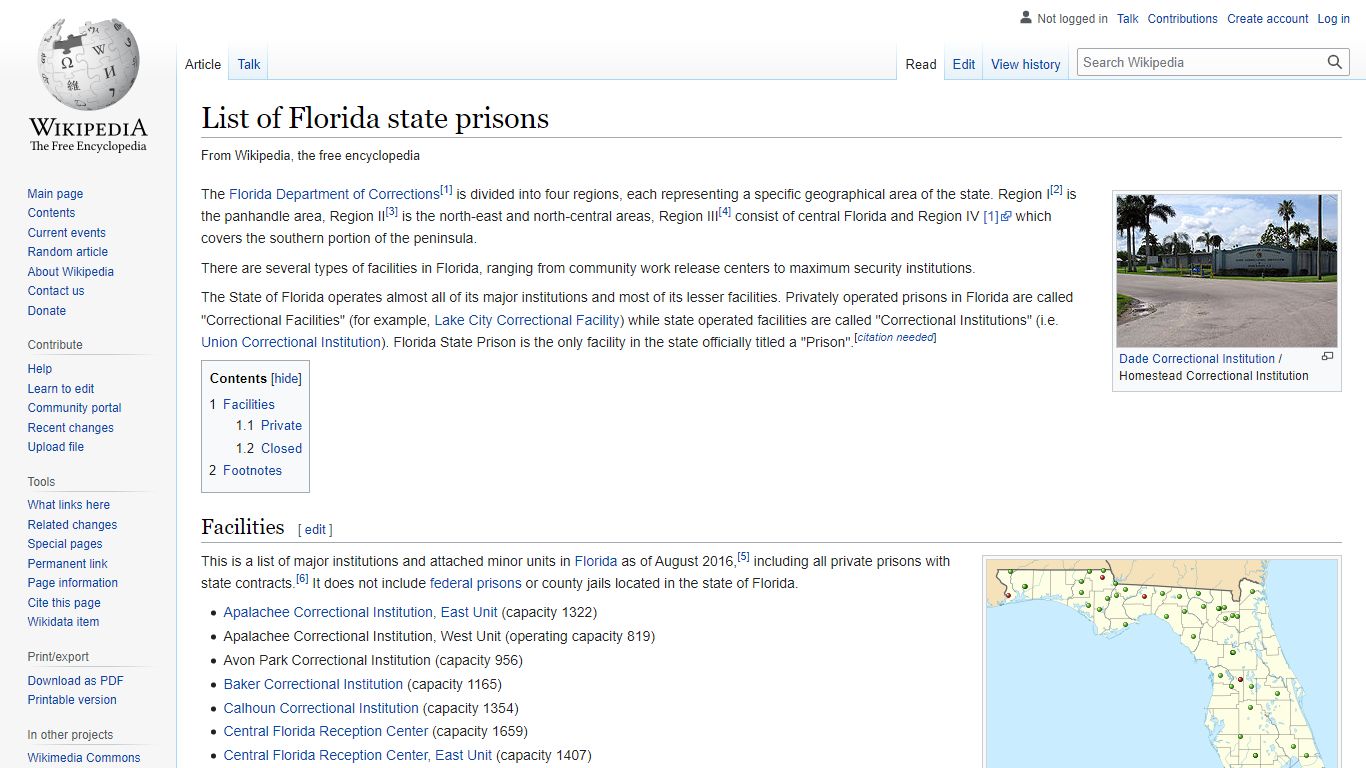Hide the Contents box
This screenshot has width=1366, height=768.
pos(287,379)
